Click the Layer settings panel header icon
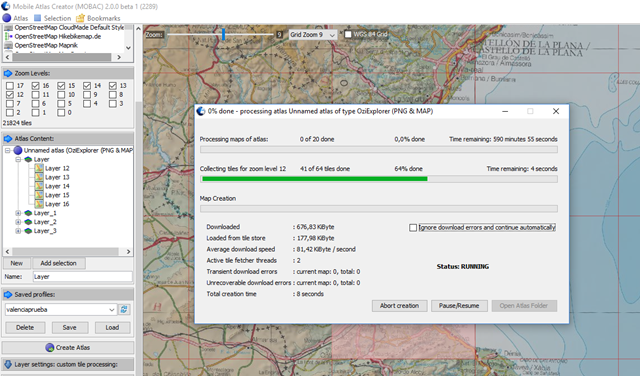 coord(8,364)
